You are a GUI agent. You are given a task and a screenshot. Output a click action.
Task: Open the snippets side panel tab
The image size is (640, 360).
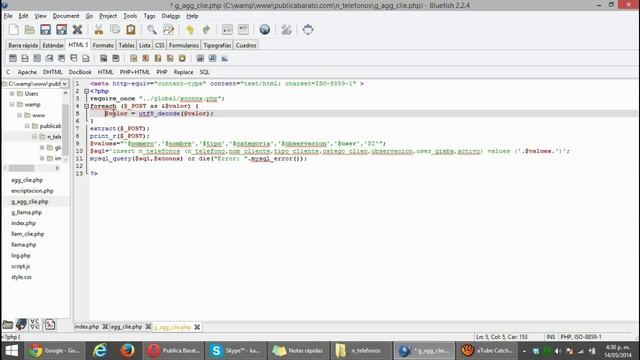tap(49, 325)
